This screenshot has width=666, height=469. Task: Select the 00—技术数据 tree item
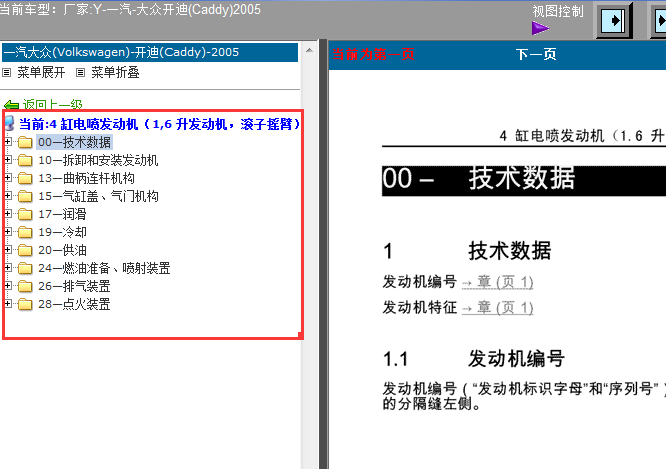pyautogui.click(x=74, y=142)
